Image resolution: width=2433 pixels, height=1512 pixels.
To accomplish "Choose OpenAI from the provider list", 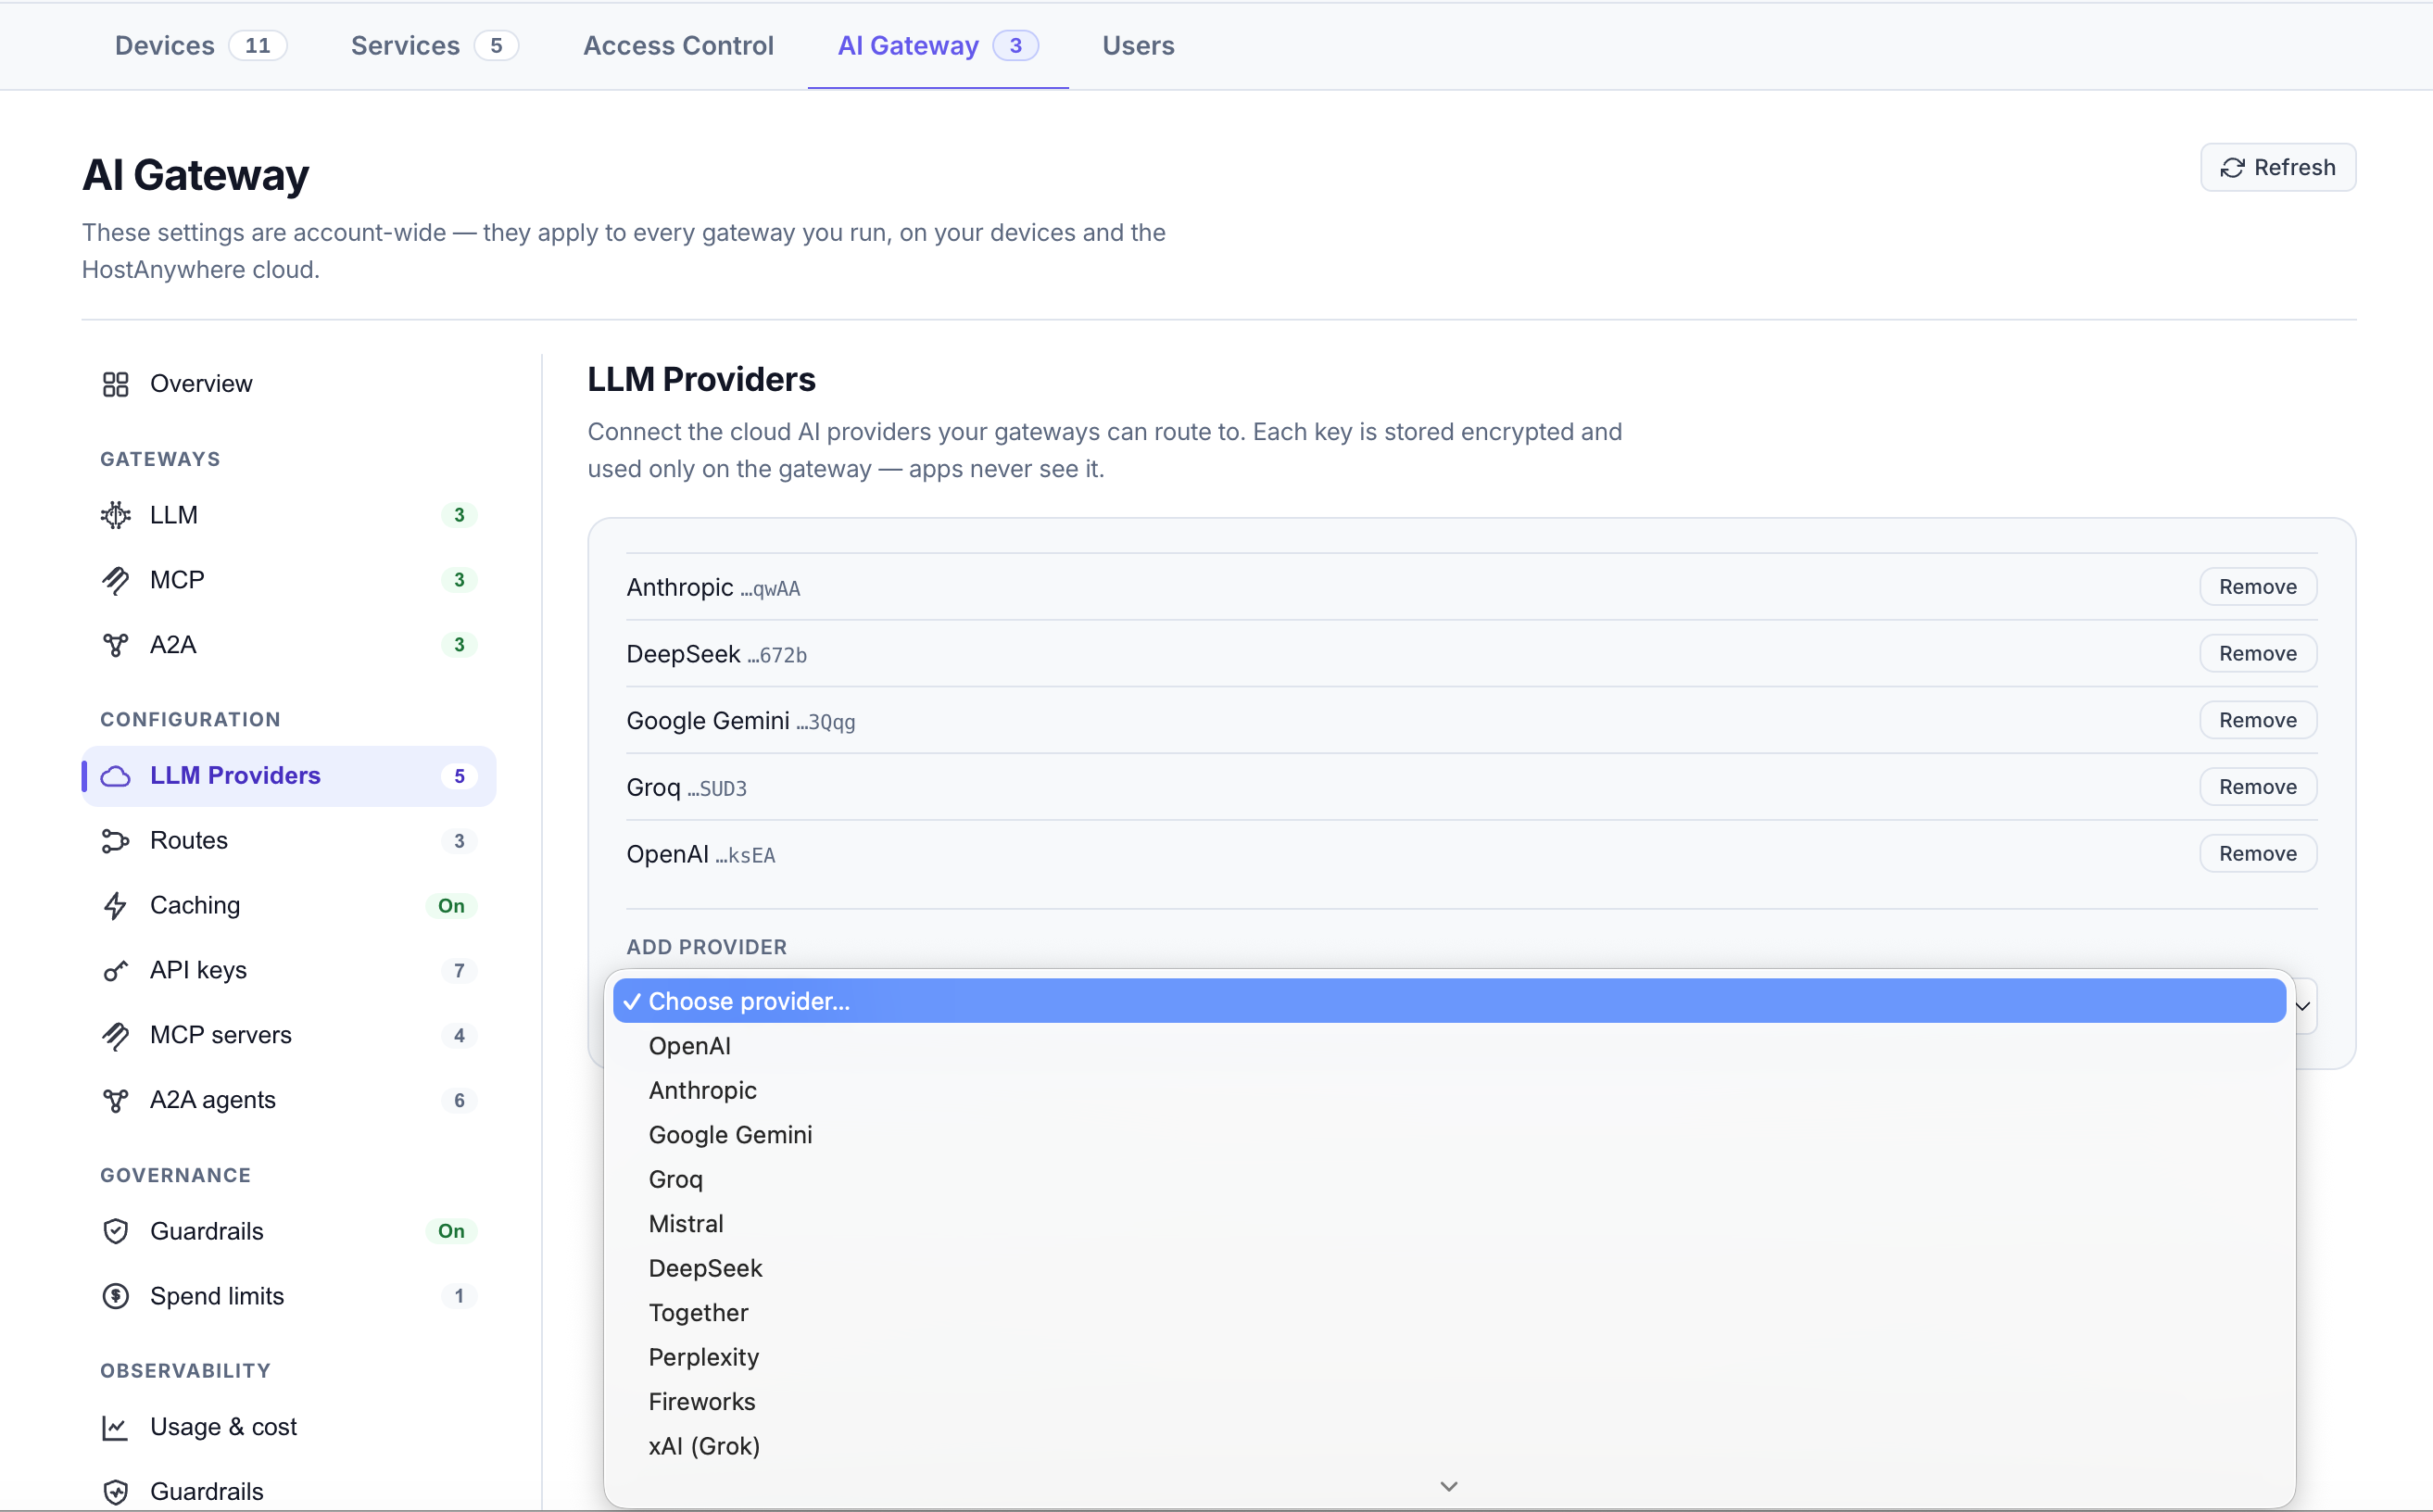I will 1449,1046.
